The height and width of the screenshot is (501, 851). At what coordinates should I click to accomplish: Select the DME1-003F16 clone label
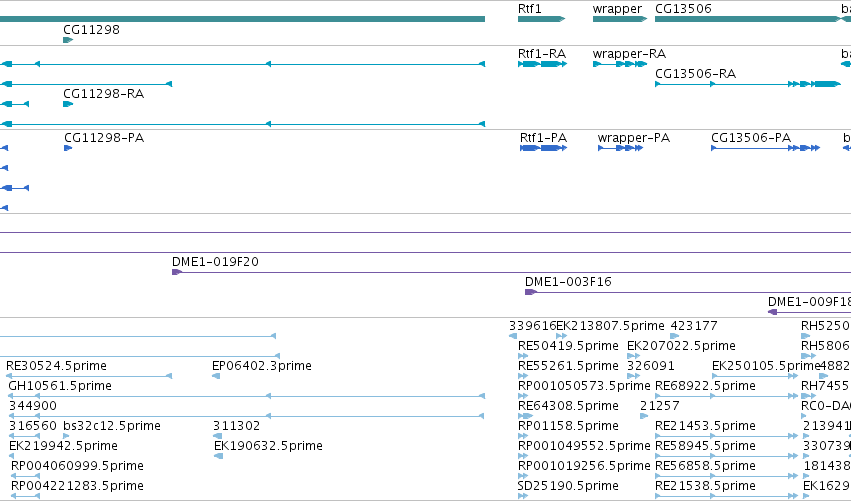coord(568,282)
